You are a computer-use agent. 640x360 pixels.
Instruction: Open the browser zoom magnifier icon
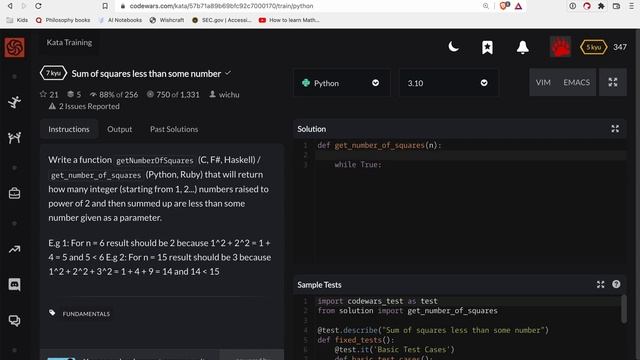pos(485,6)
